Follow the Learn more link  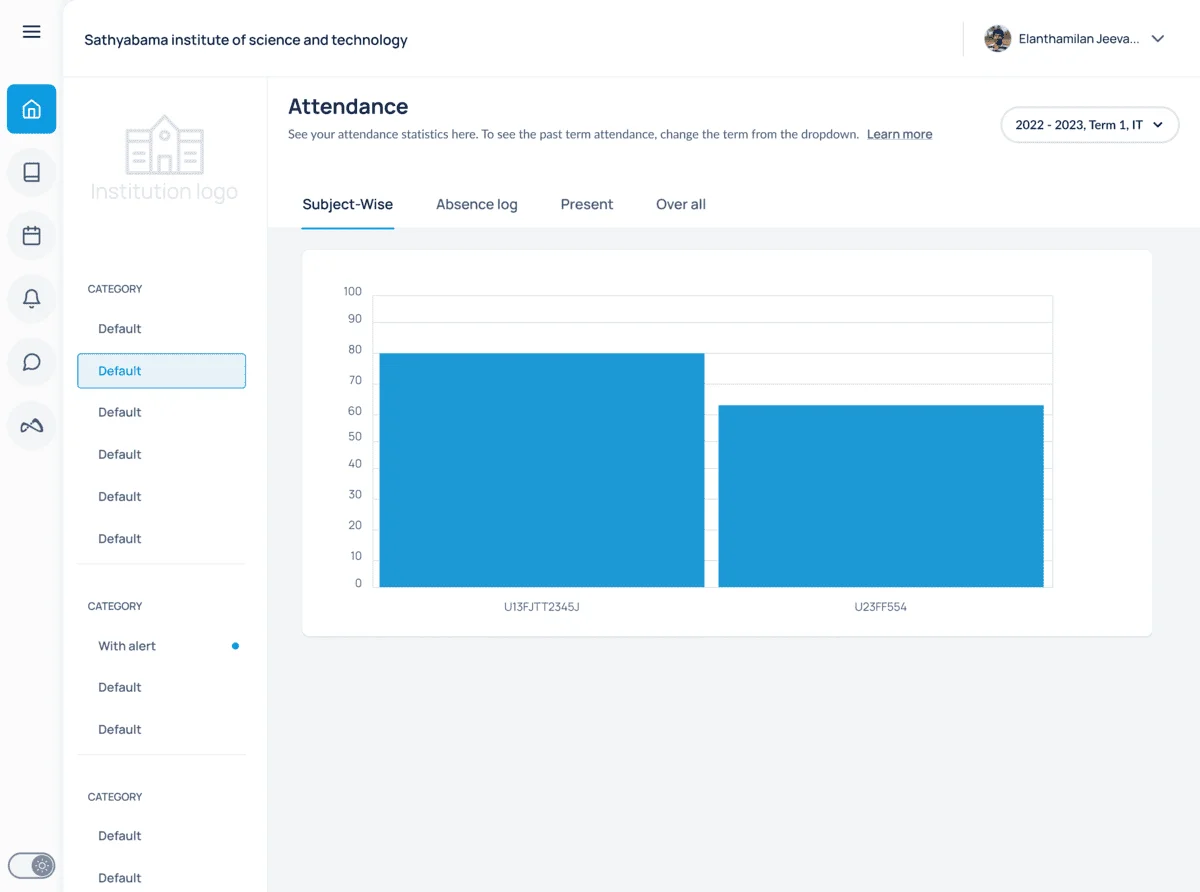pyautogui.click(x=899, y=134)
